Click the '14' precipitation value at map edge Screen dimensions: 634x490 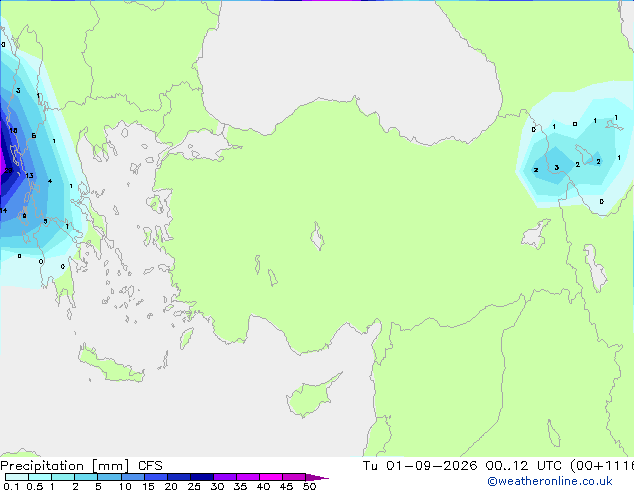click(4, 210)
